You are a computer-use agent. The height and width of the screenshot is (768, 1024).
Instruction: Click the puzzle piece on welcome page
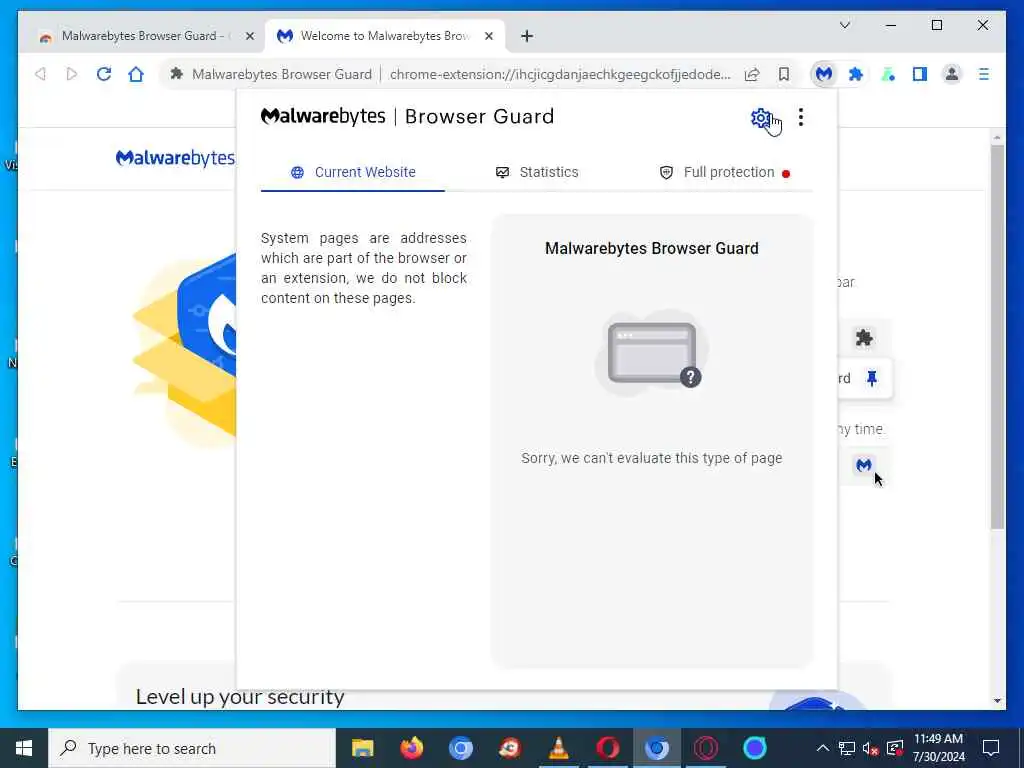(x=864, y=338)
